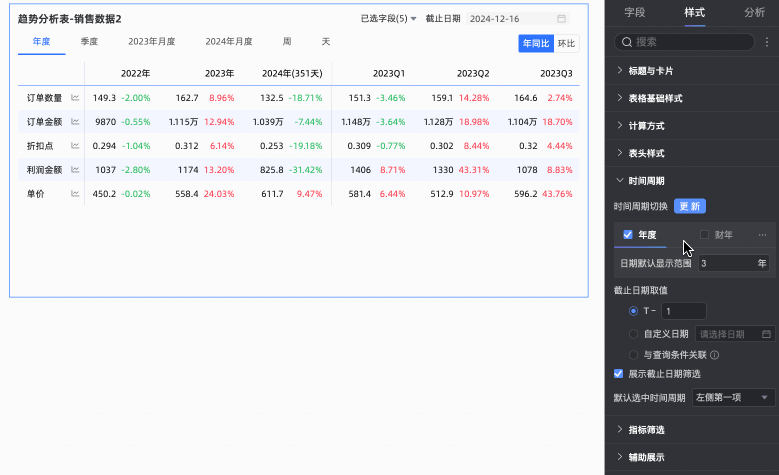Click the 搜索 search input field
The height and width of the screenshot is (475, 779).
[x=685, y=42]
